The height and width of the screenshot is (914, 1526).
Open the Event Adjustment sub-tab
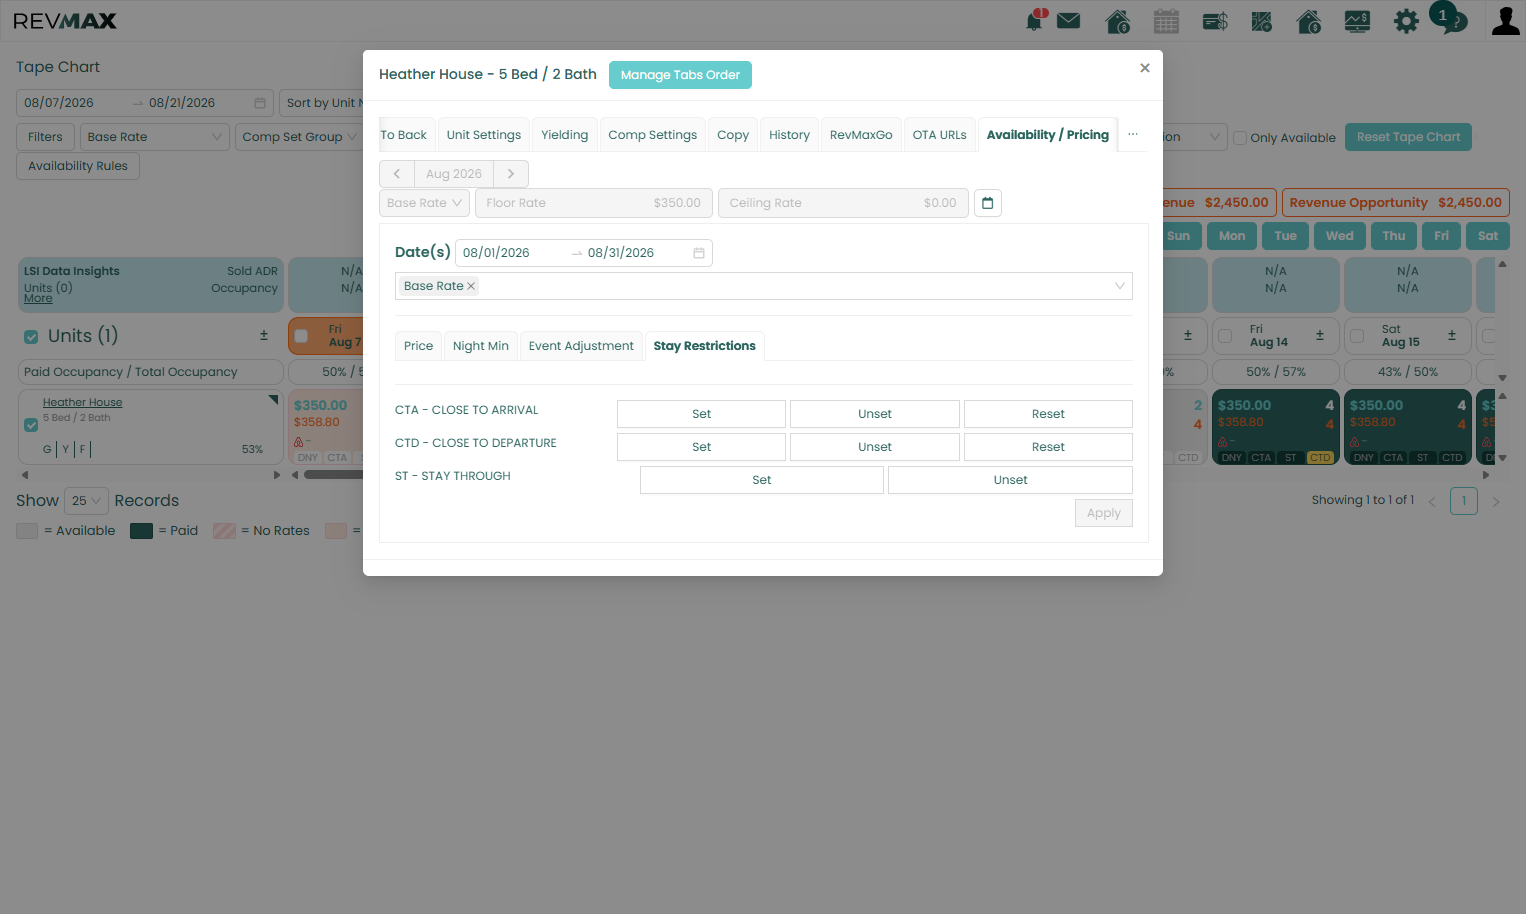[x=581, y=346]
